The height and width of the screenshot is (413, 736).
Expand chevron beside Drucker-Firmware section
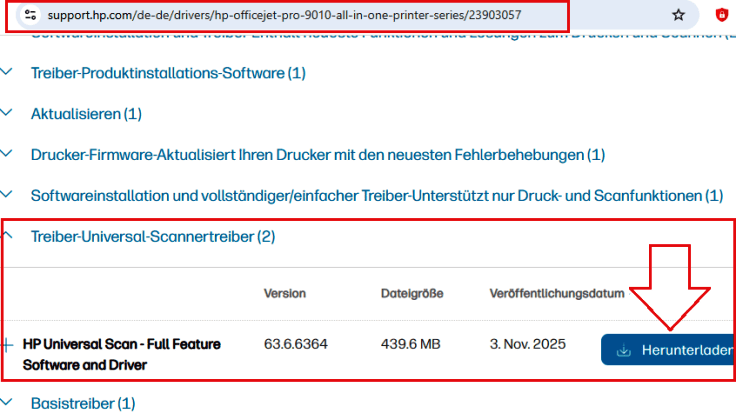pyautogui.click(x=7, y=154)
